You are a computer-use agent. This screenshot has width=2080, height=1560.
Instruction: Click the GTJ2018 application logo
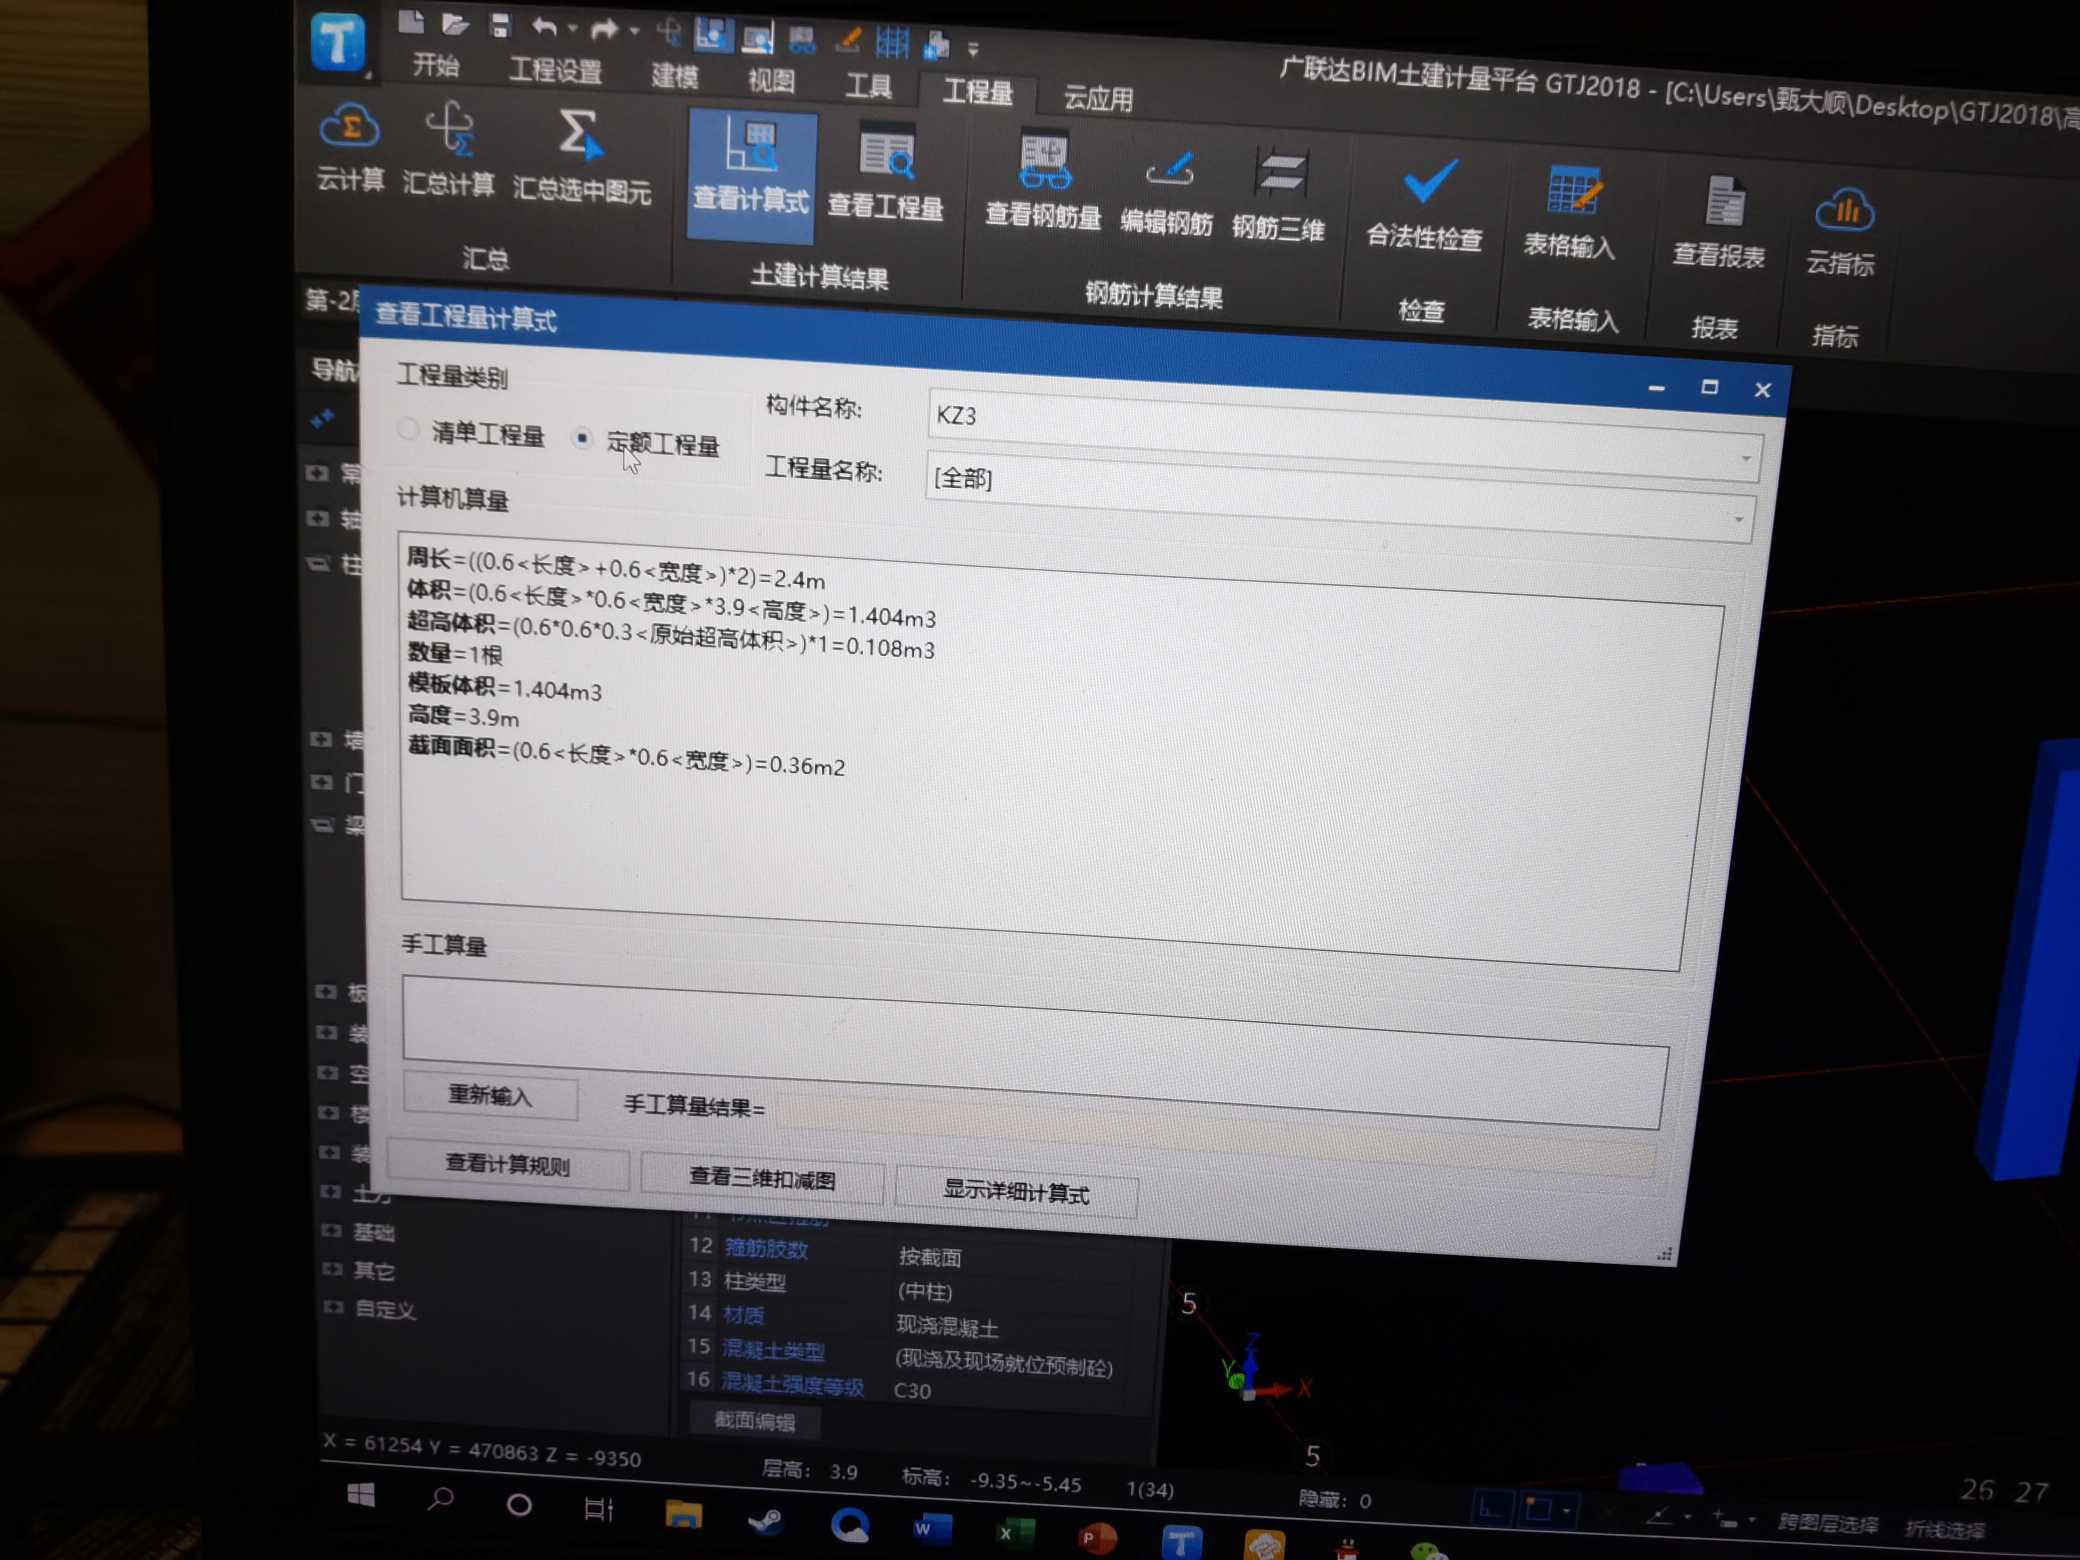pyautogui.click(x=337, y=42)
